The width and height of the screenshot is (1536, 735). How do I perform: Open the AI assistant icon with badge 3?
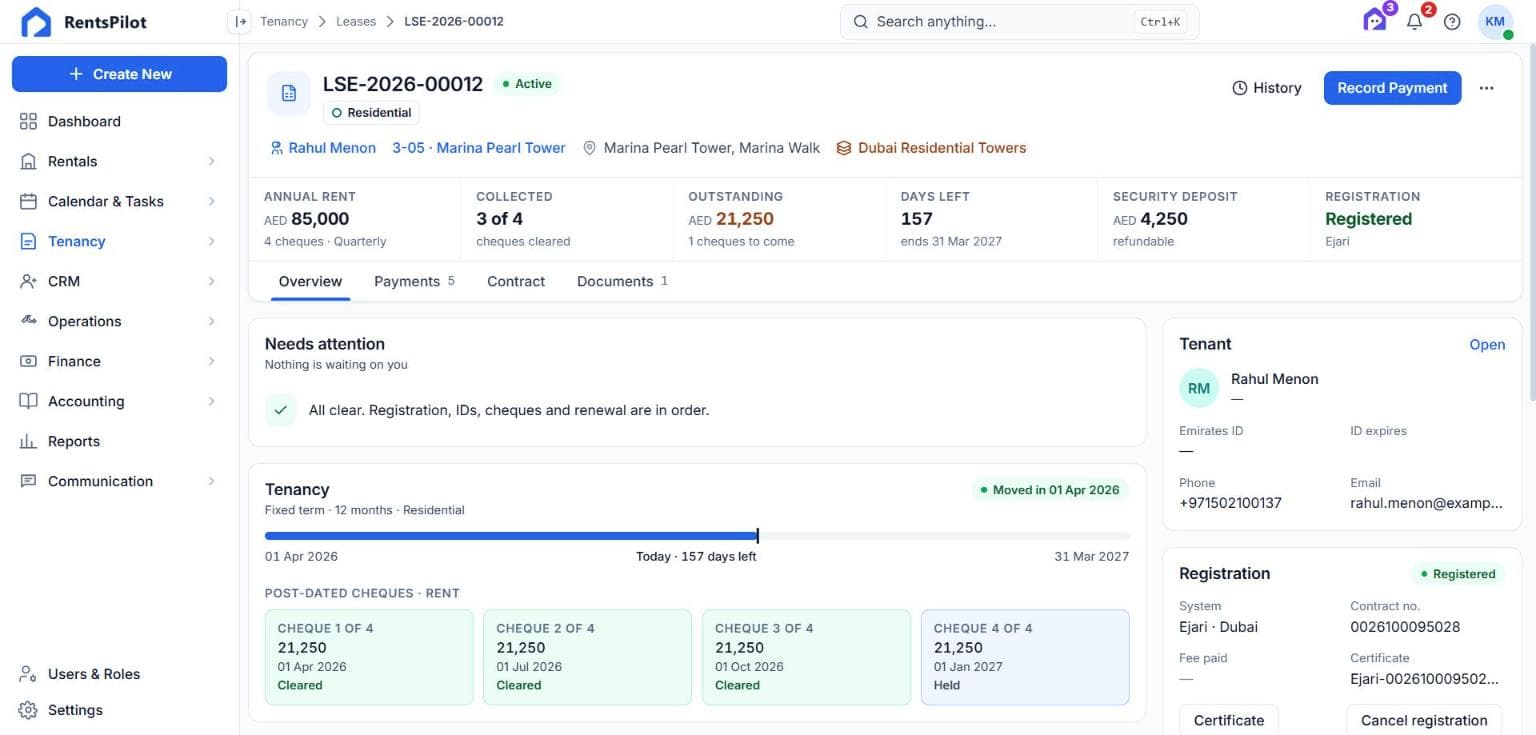1376,21
